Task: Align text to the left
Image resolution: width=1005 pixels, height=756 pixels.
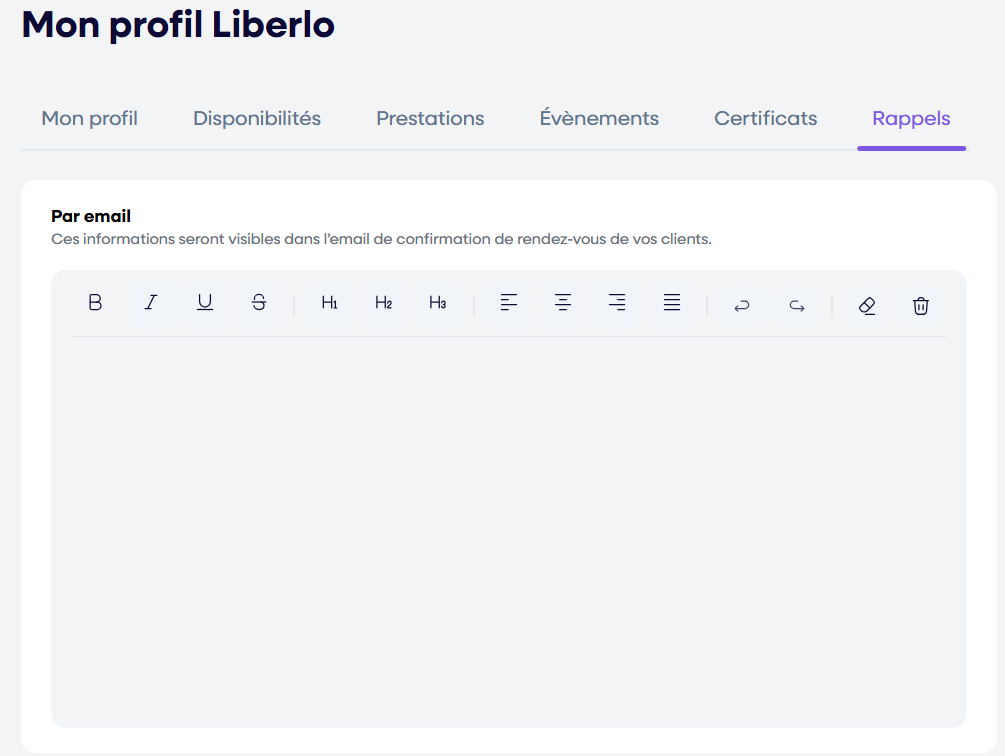Action: point(508,303)
